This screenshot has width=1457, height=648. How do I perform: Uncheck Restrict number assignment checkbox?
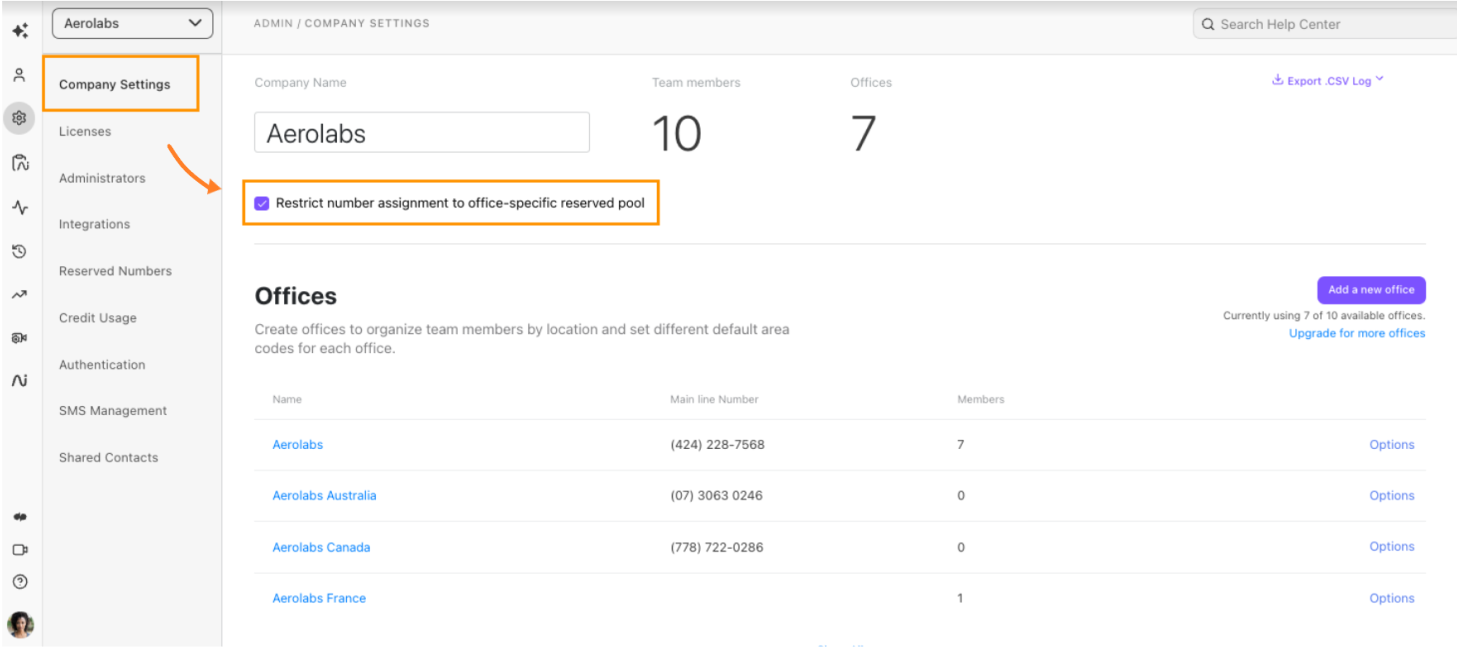(x=262, y=203)
